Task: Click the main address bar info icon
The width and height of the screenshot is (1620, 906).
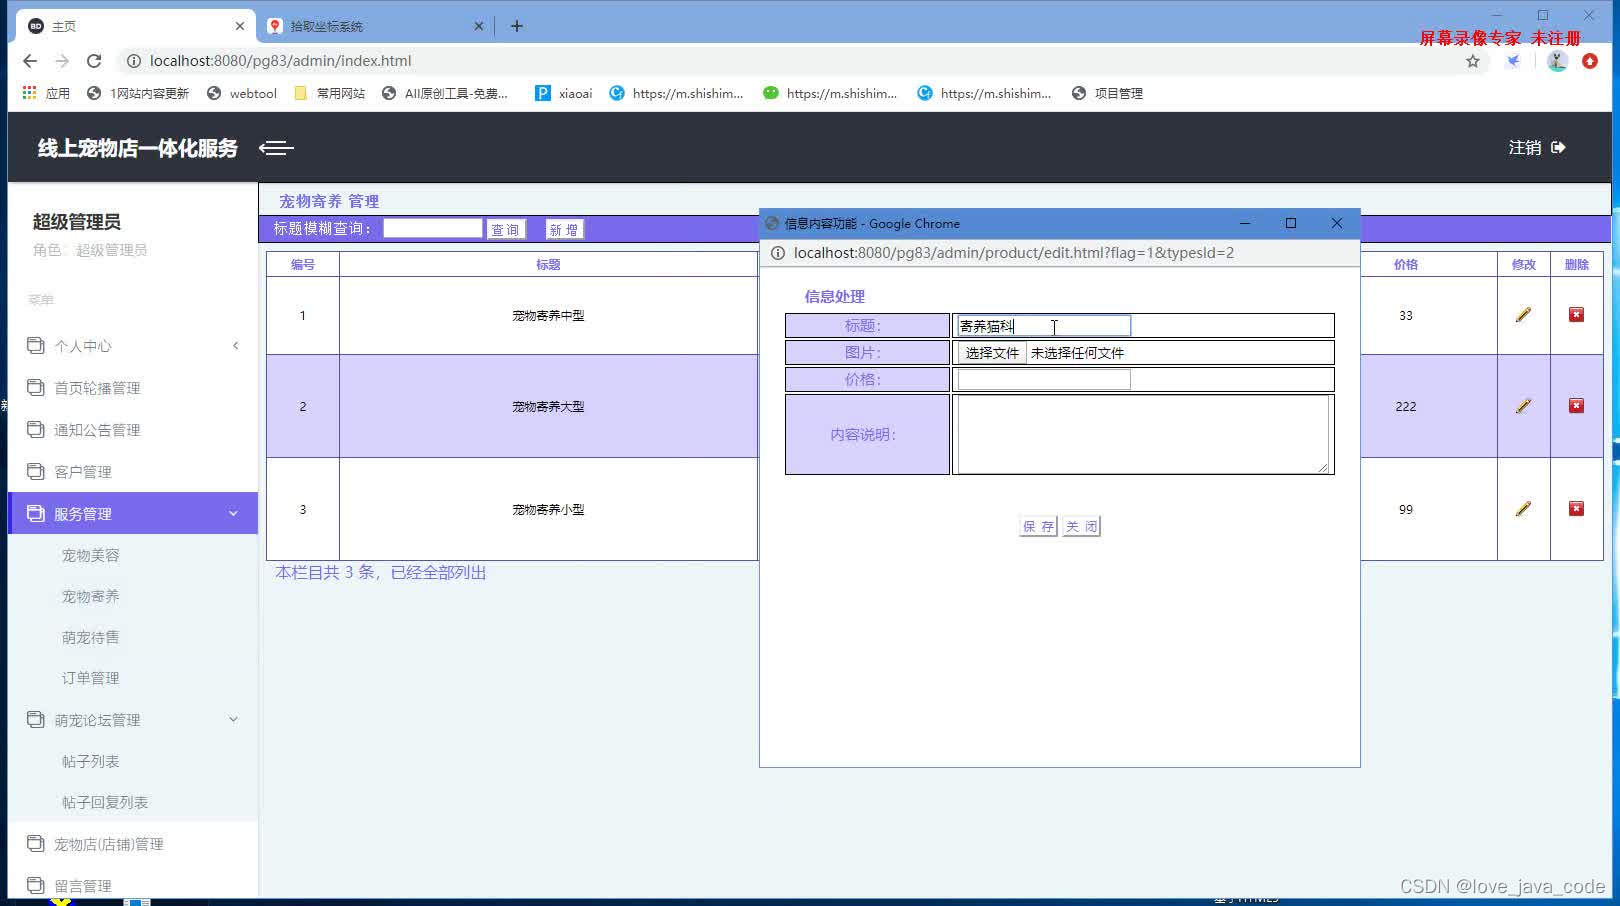Action: [133, 61]
